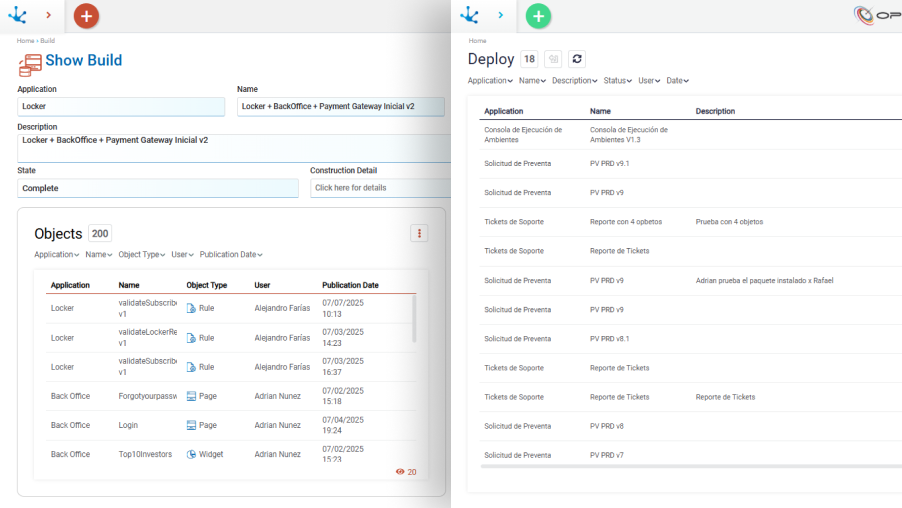Viewport: 902px width, 508px height.
Task: Click the Description text area
Action: (234, 148)
